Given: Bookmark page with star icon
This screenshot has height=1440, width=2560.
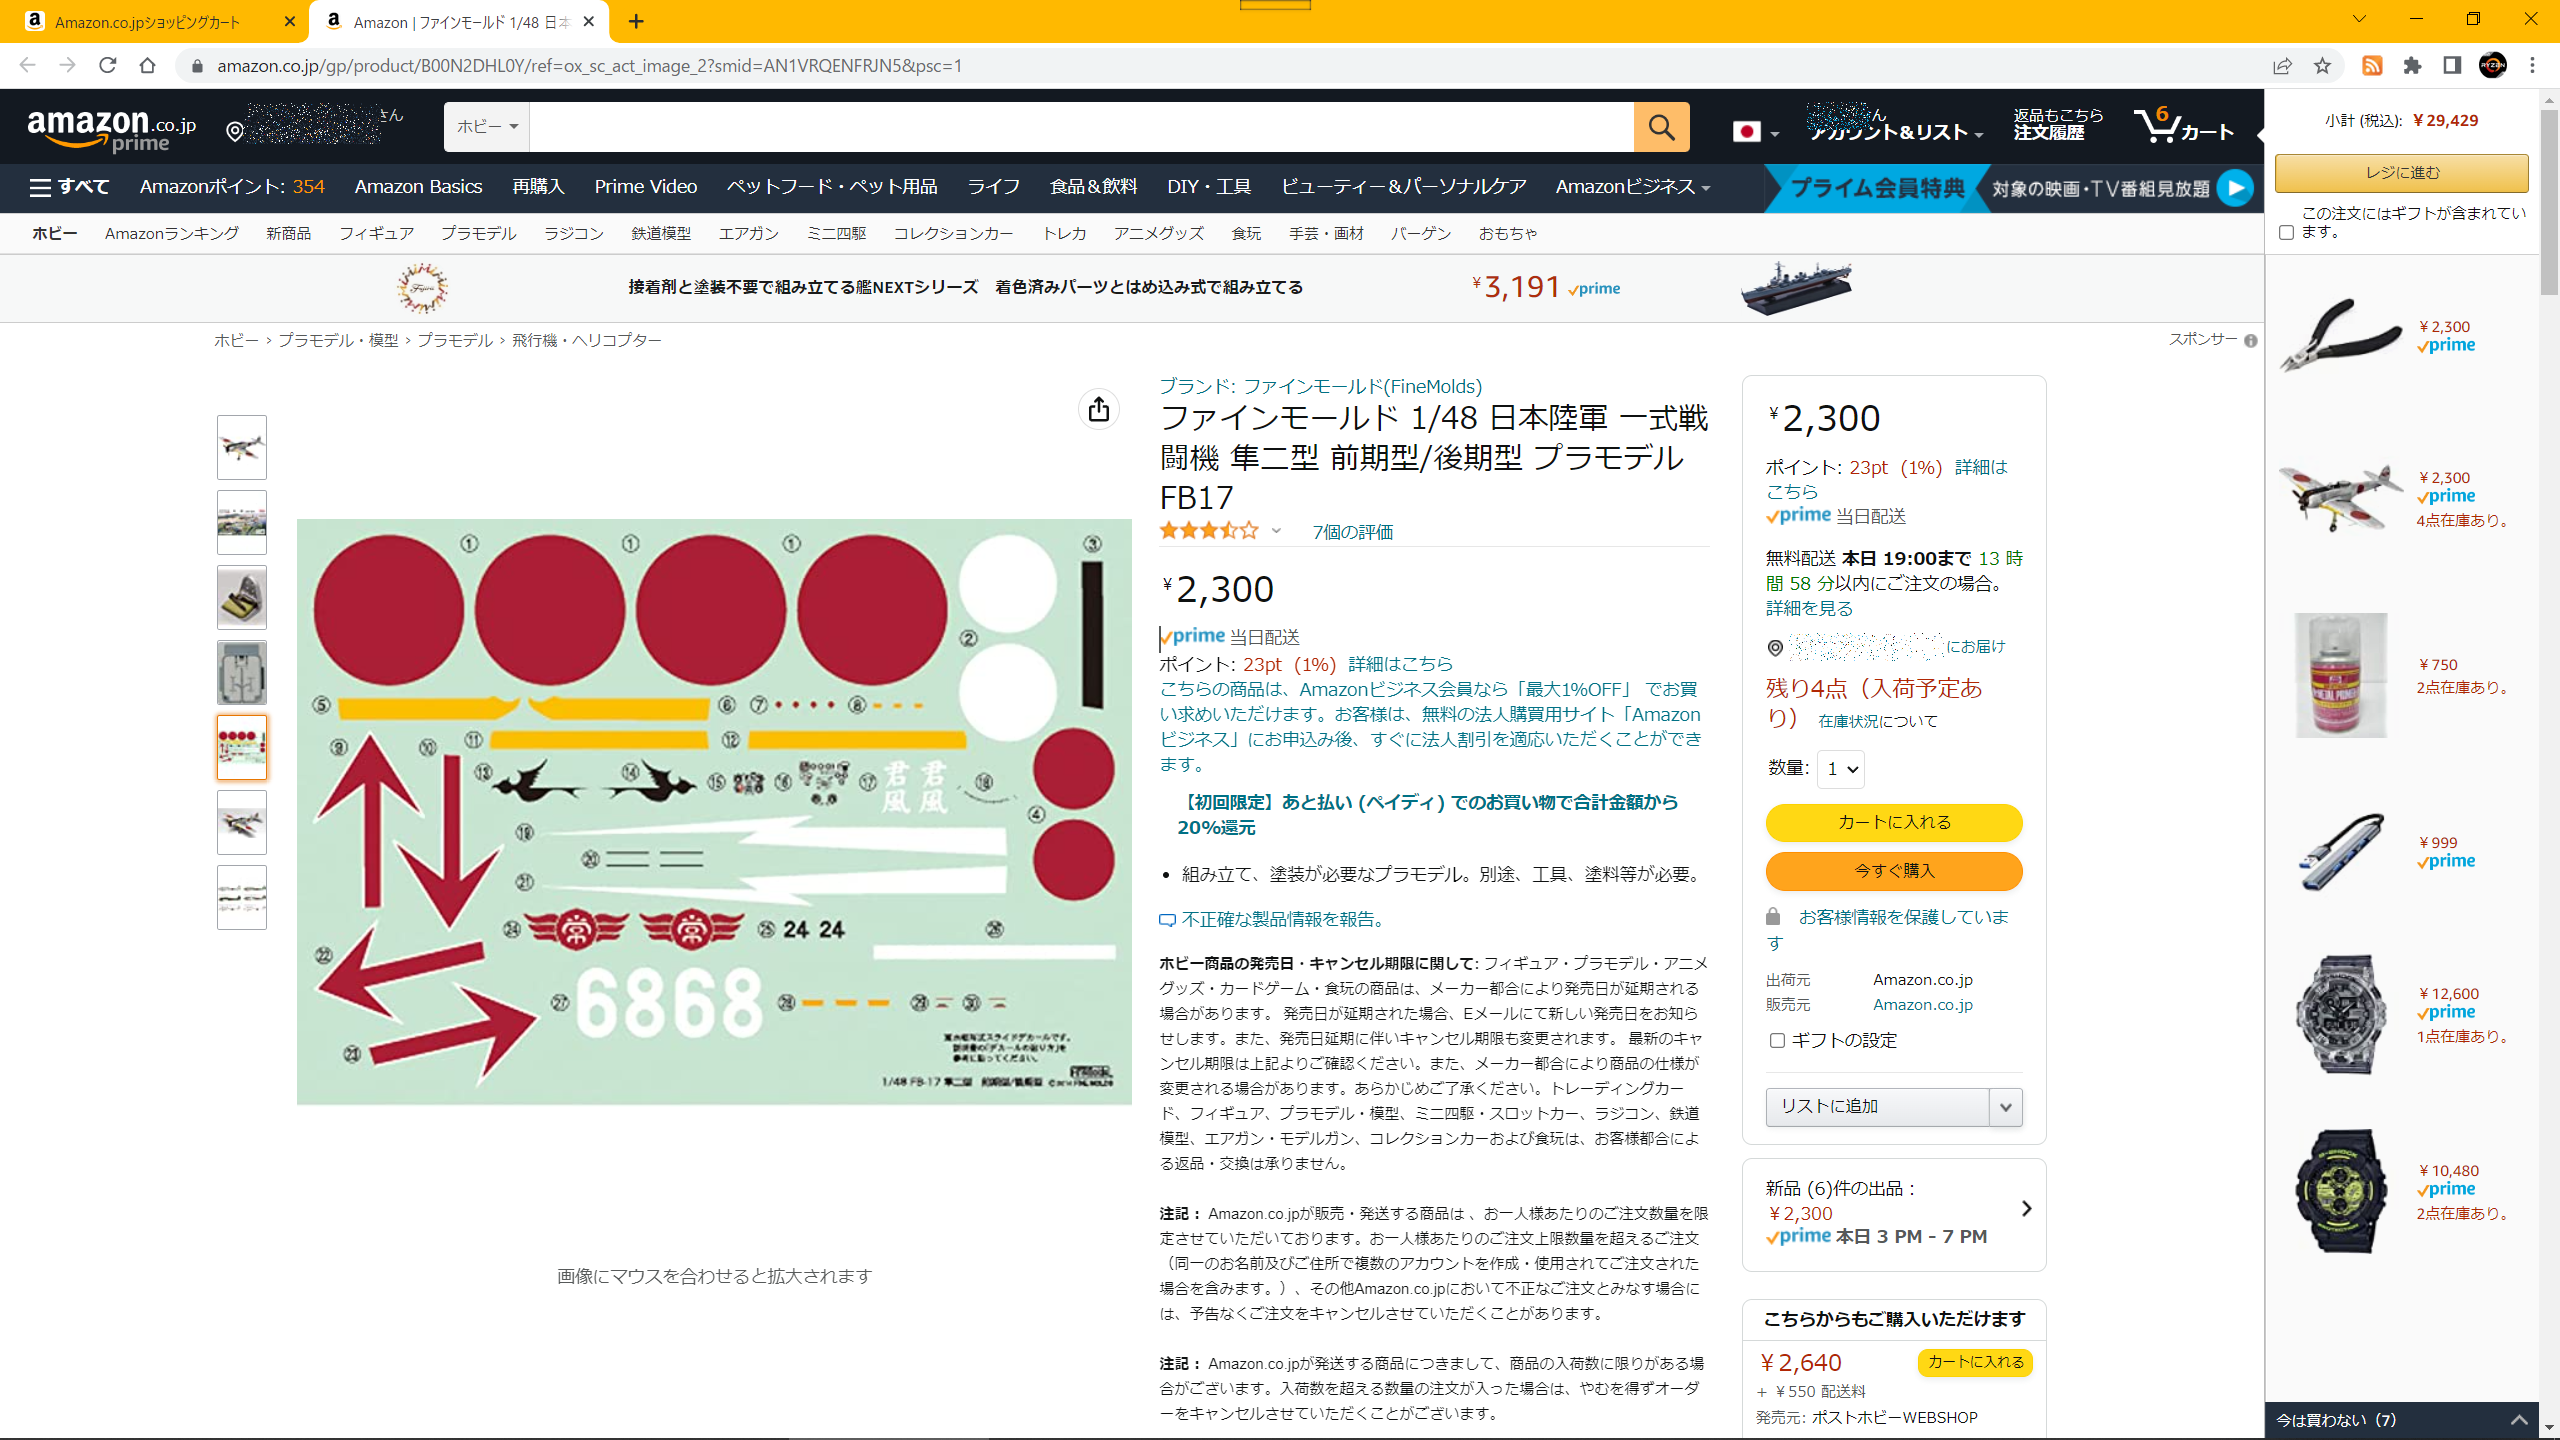Looking at the screenshot, I should [2322, 65].
